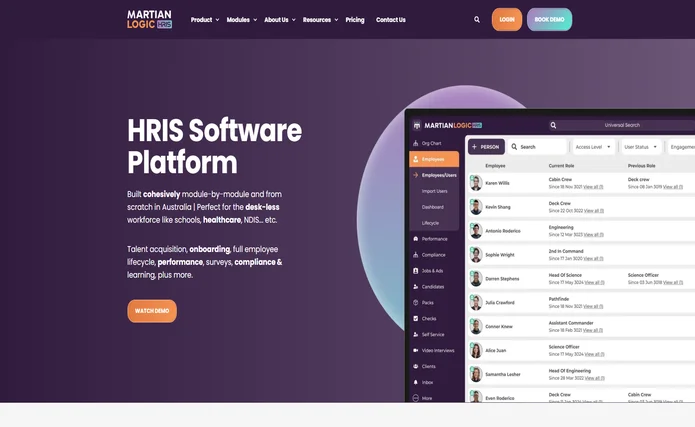Screen dimensions: 695x427
Task: Select Import Users in the sidebar
Action: tap(434, 191)
